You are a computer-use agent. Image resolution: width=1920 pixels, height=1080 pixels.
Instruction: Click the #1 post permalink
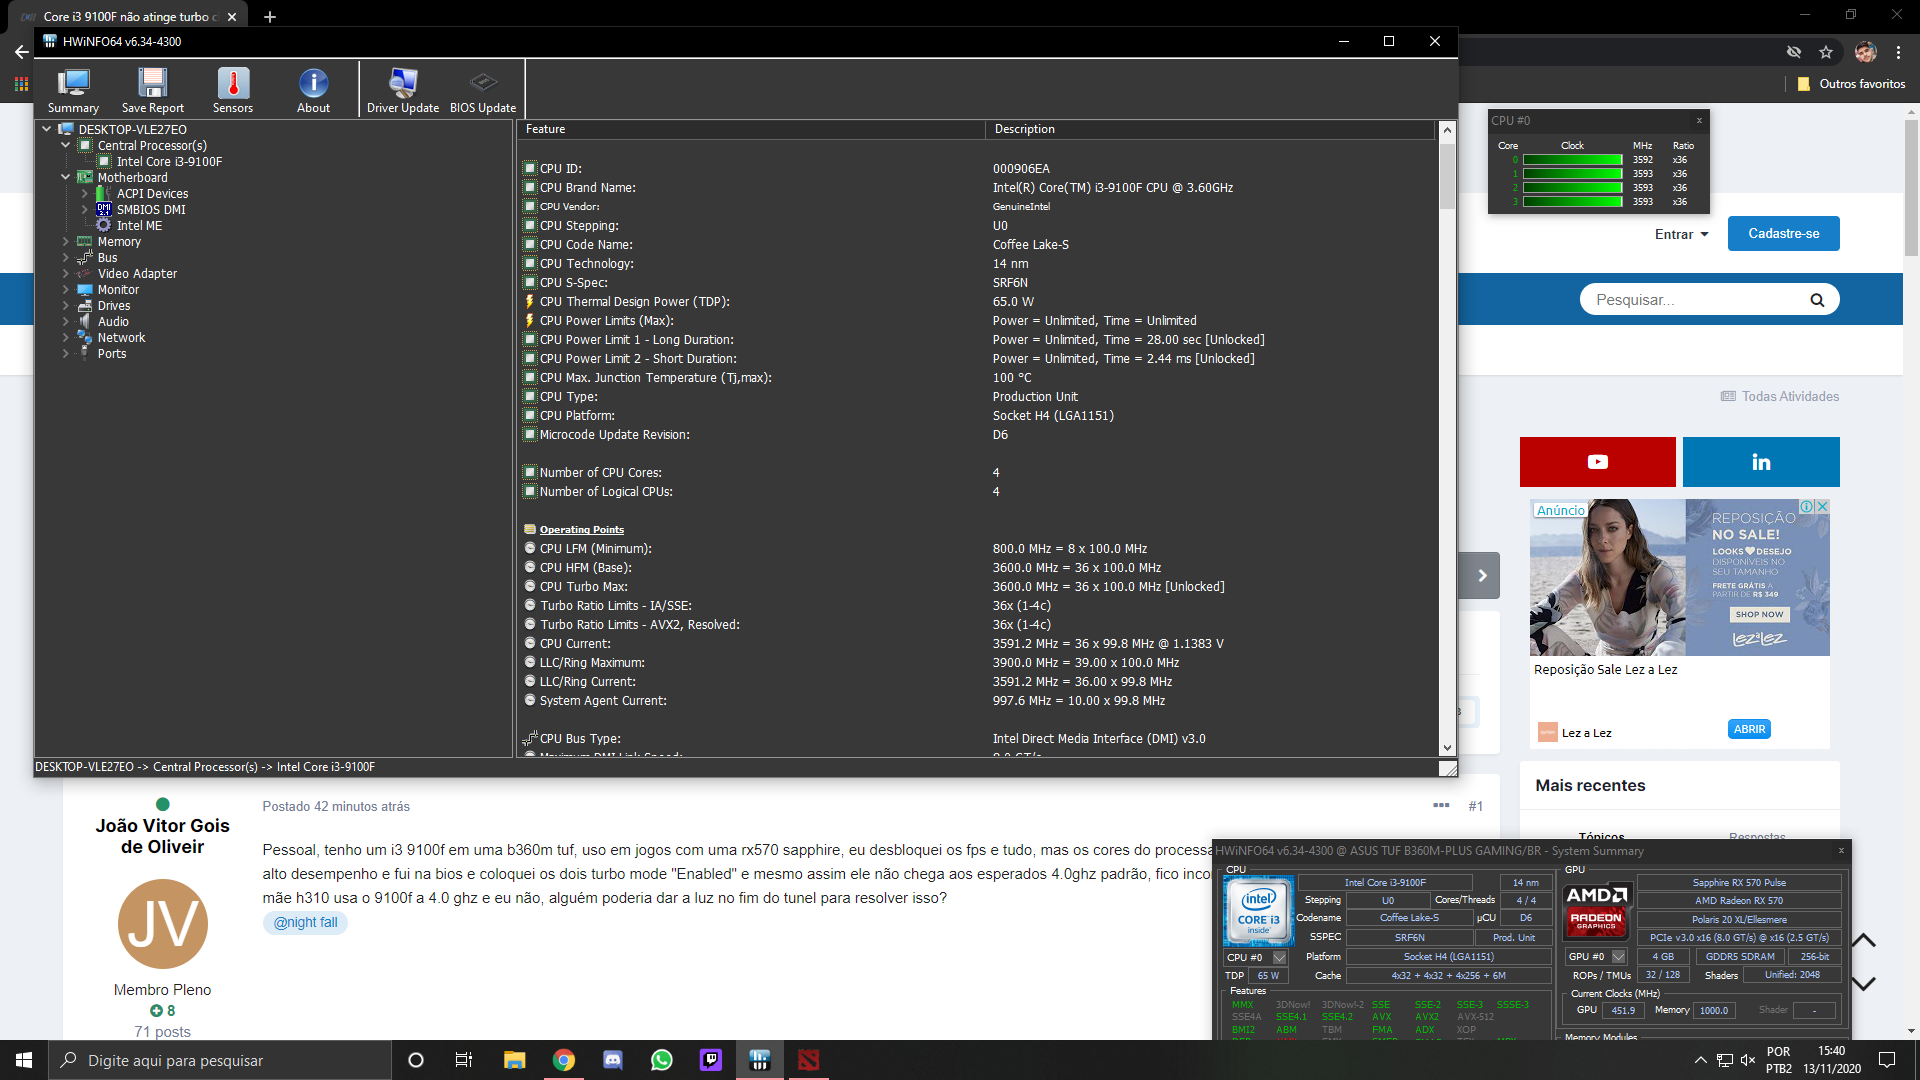1475,806
